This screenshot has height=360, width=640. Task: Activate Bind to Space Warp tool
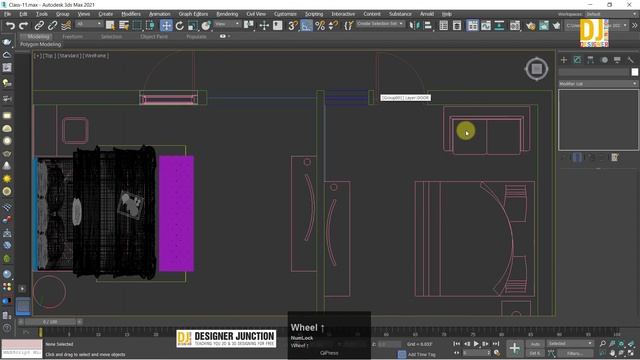coord(66,26)
